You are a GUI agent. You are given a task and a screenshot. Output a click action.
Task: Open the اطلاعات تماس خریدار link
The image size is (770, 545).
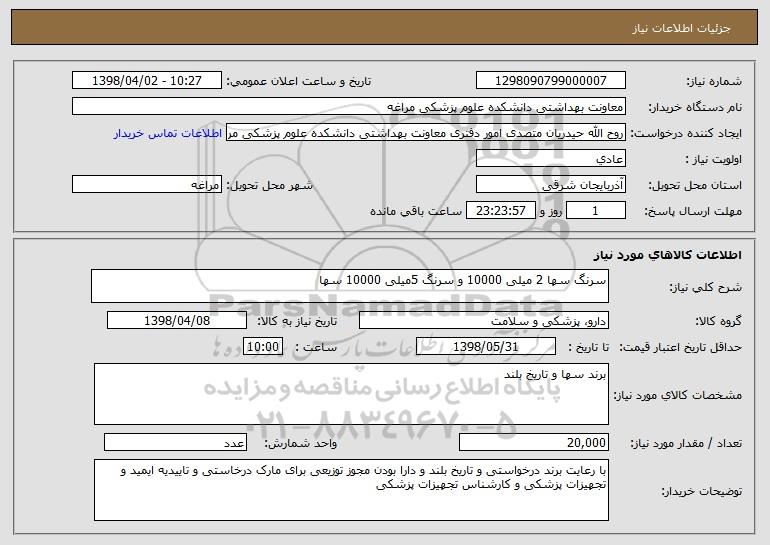(x=168, y=134)
